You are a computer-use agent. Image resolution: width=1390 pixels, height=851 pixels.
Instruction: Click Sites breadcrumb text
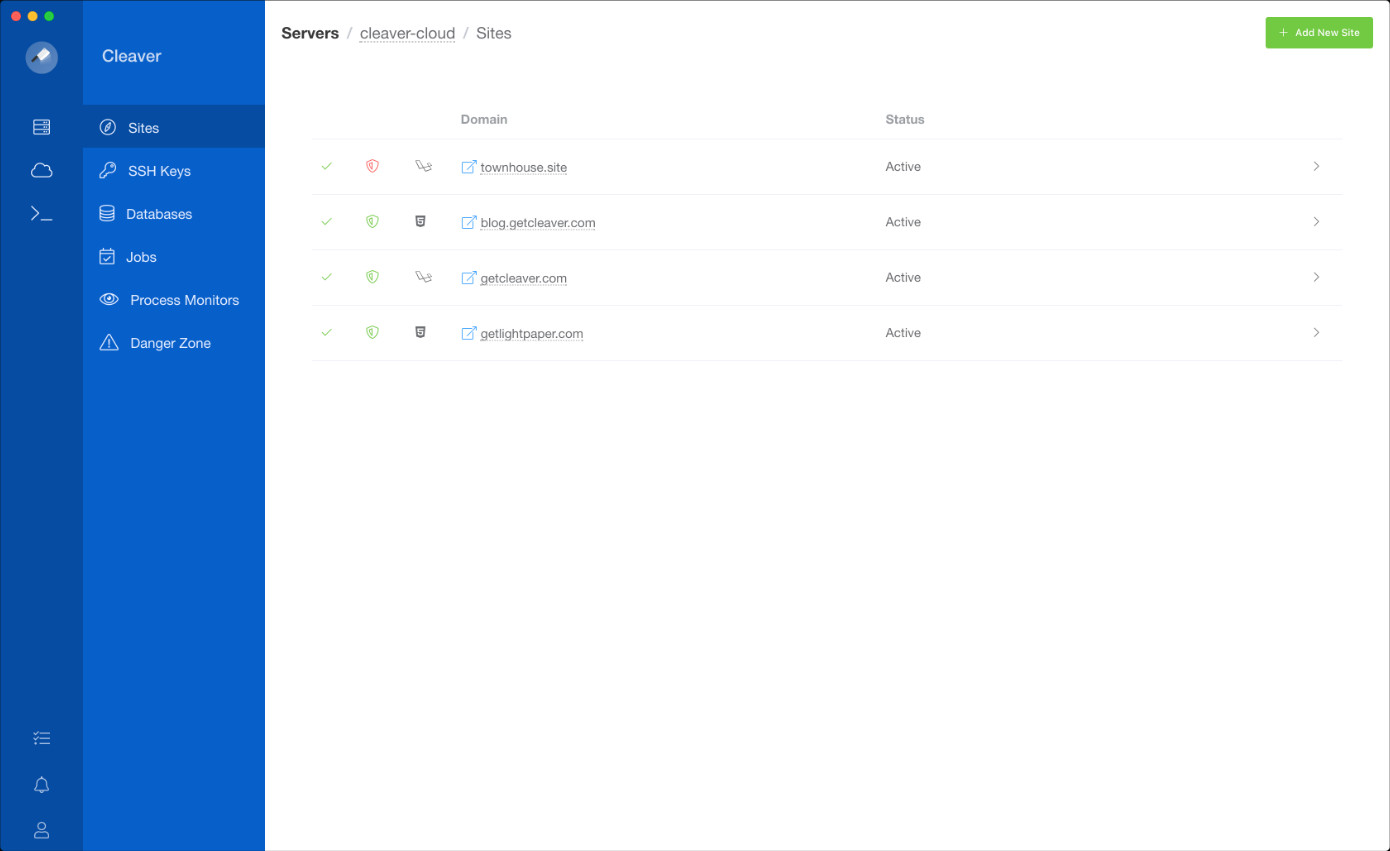pos(494,33)
